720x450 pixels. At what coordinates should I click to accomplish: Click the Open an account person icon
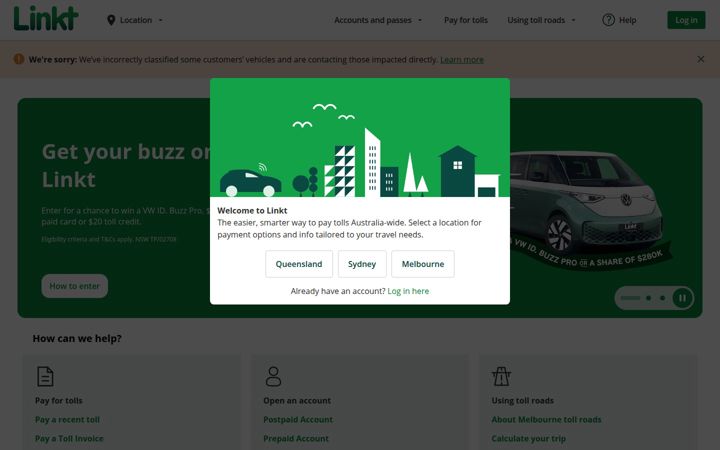coord(273,377)
